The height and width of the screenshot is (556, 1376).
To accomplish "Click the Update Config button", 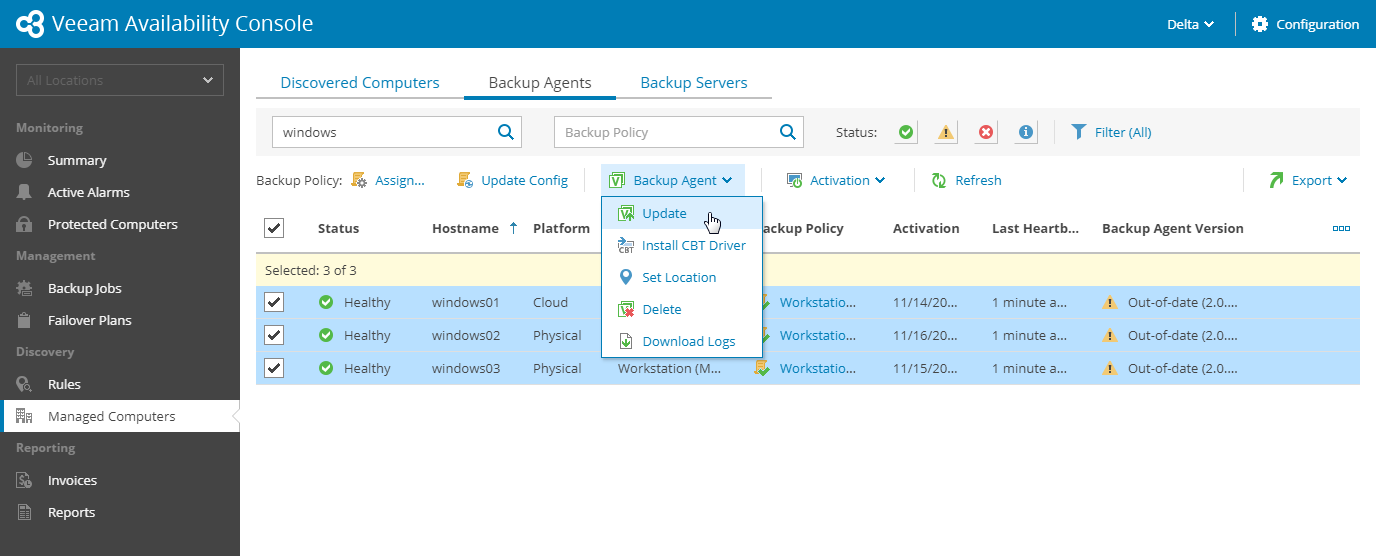I will click(513, 180).
